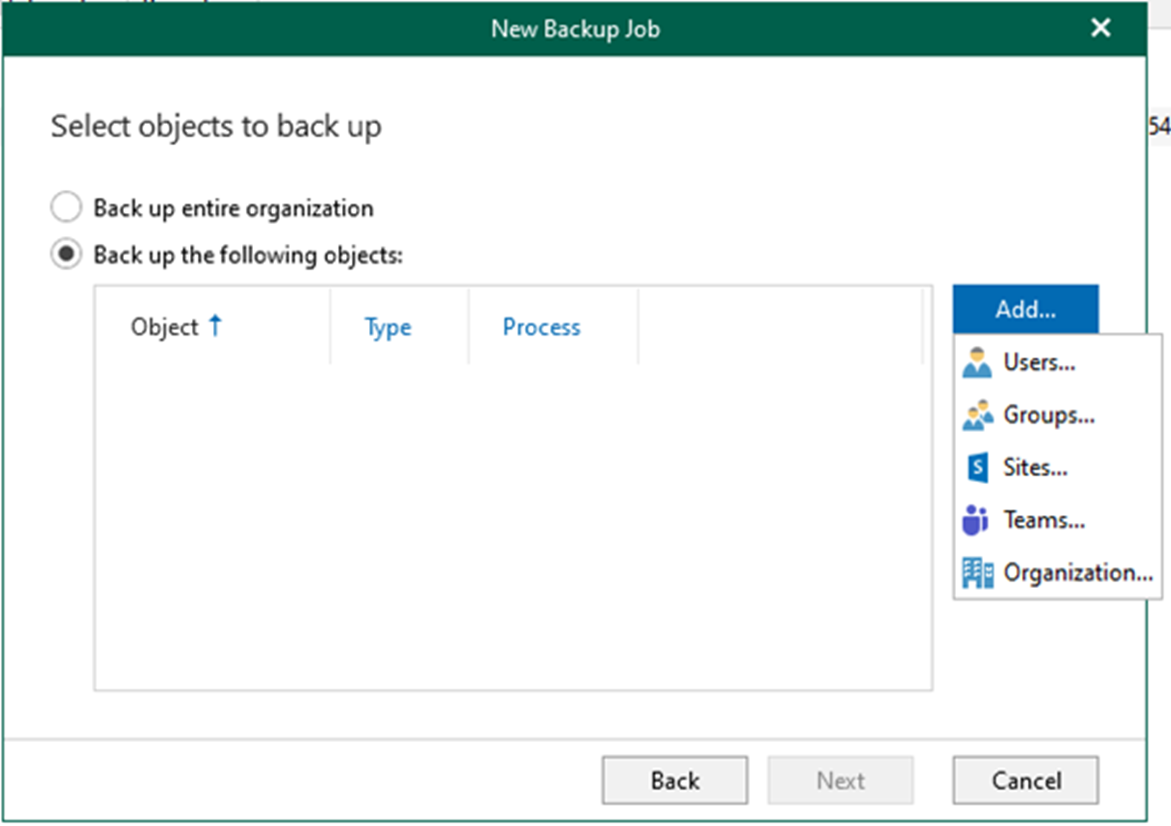Choose Groups... from the Add menu
The width and height of the screenshot is (1171, 826).
click(x=1057, y=415)
